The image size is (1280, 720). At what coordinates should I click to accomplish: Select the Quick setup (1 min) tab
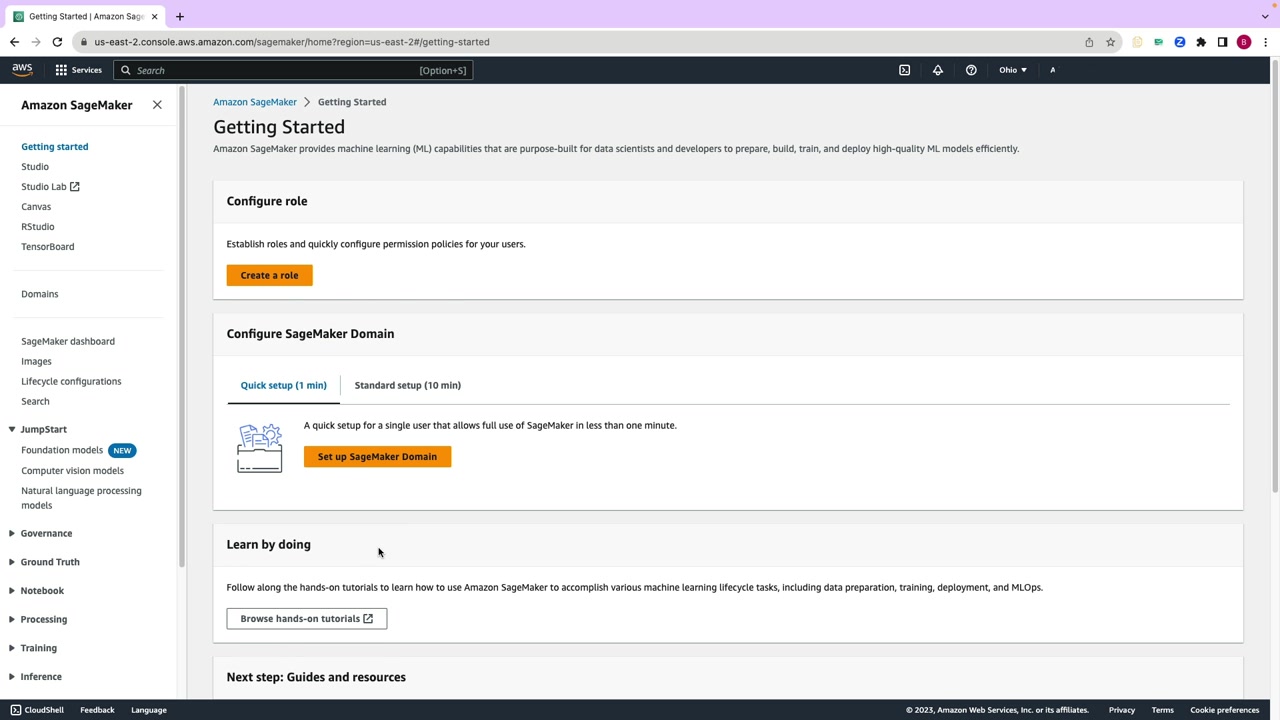(x=283, y=385)
